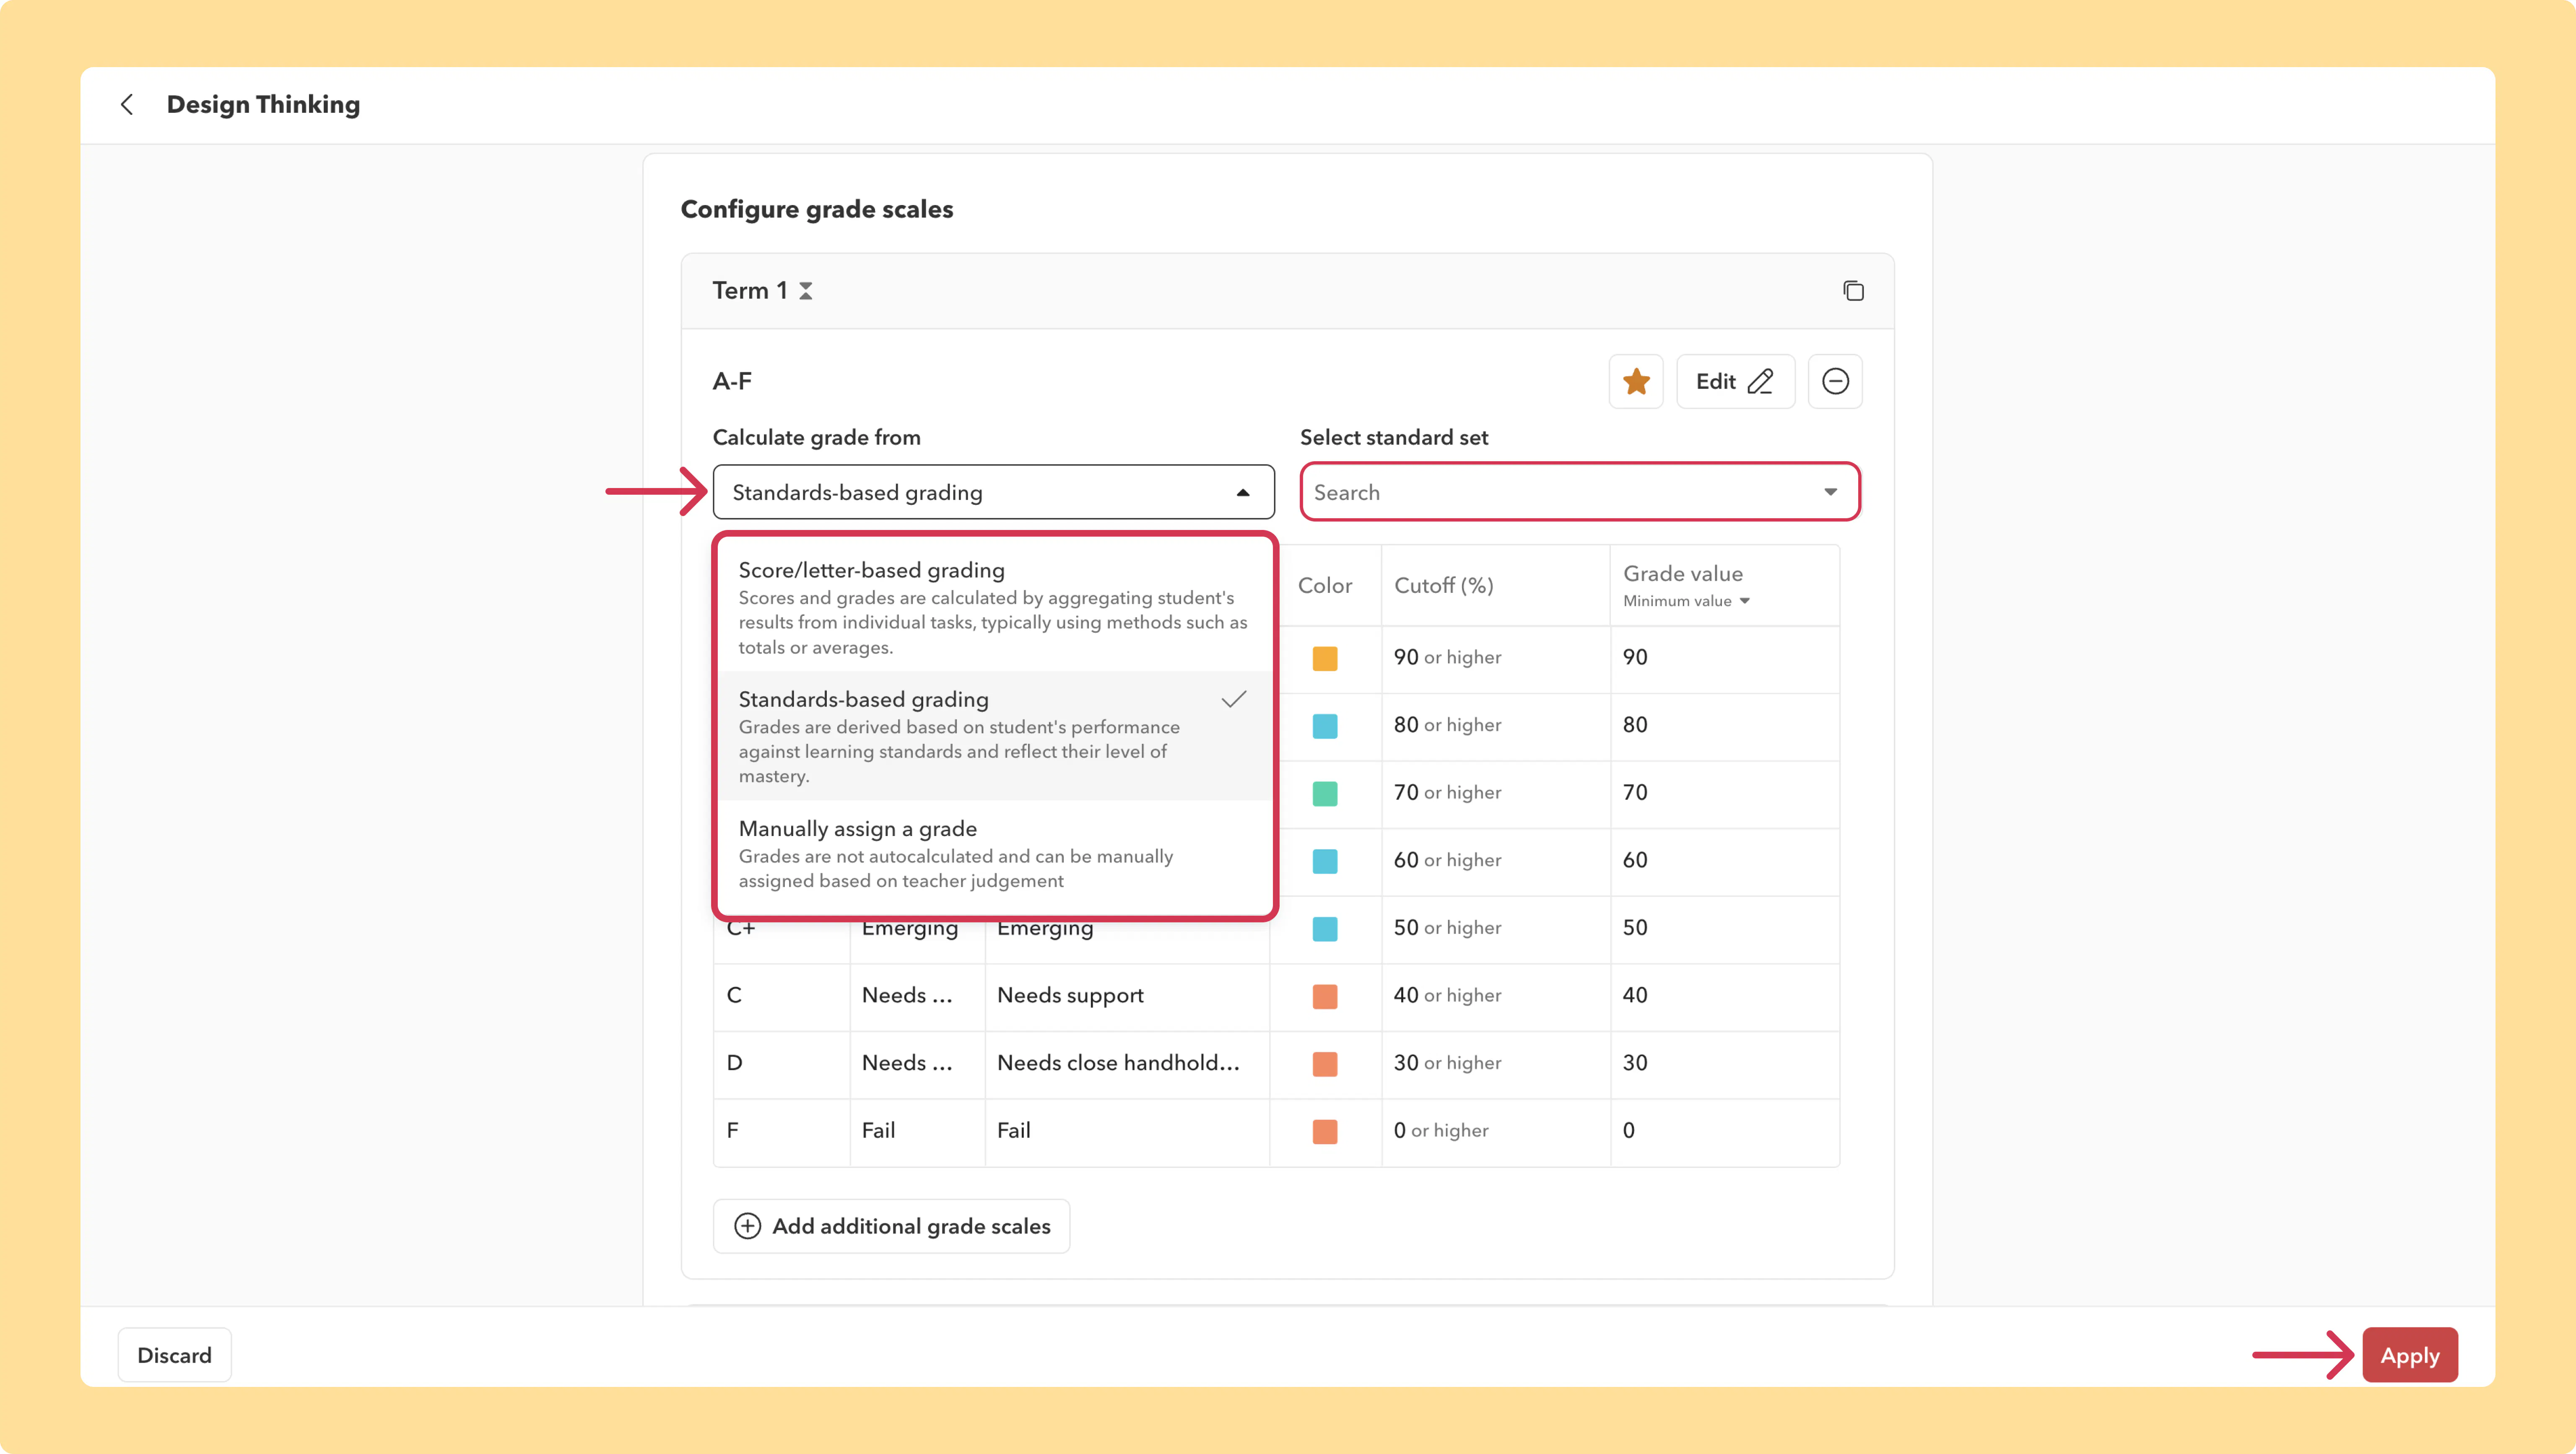Click the Term 1 section title
Viewport: 2576px width, 1454px height.
coord(750,291)
